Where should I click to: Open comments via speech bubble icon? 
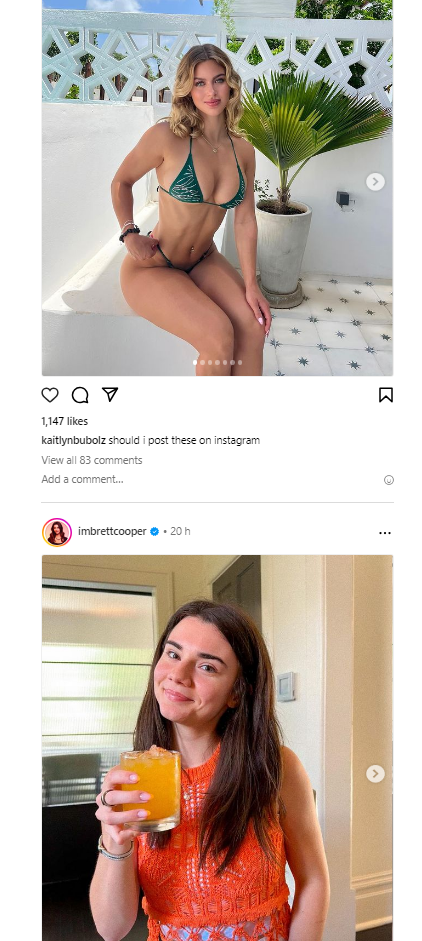point(80,395)
